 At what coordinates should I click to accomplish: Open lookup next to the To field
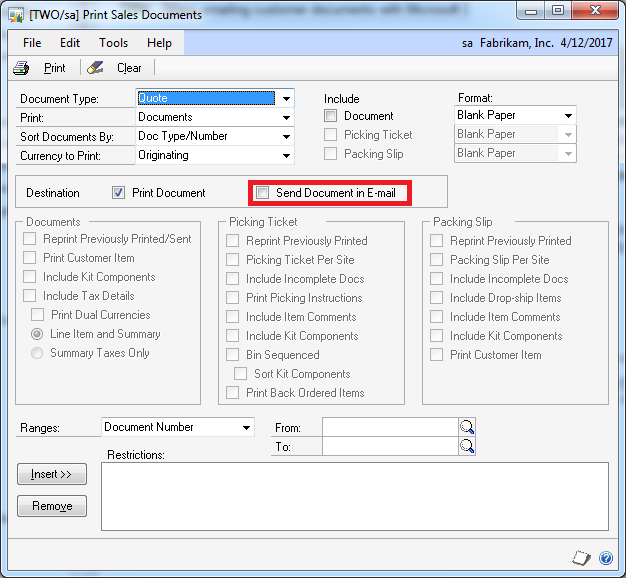pyautogui.click(x=467, y=446)
